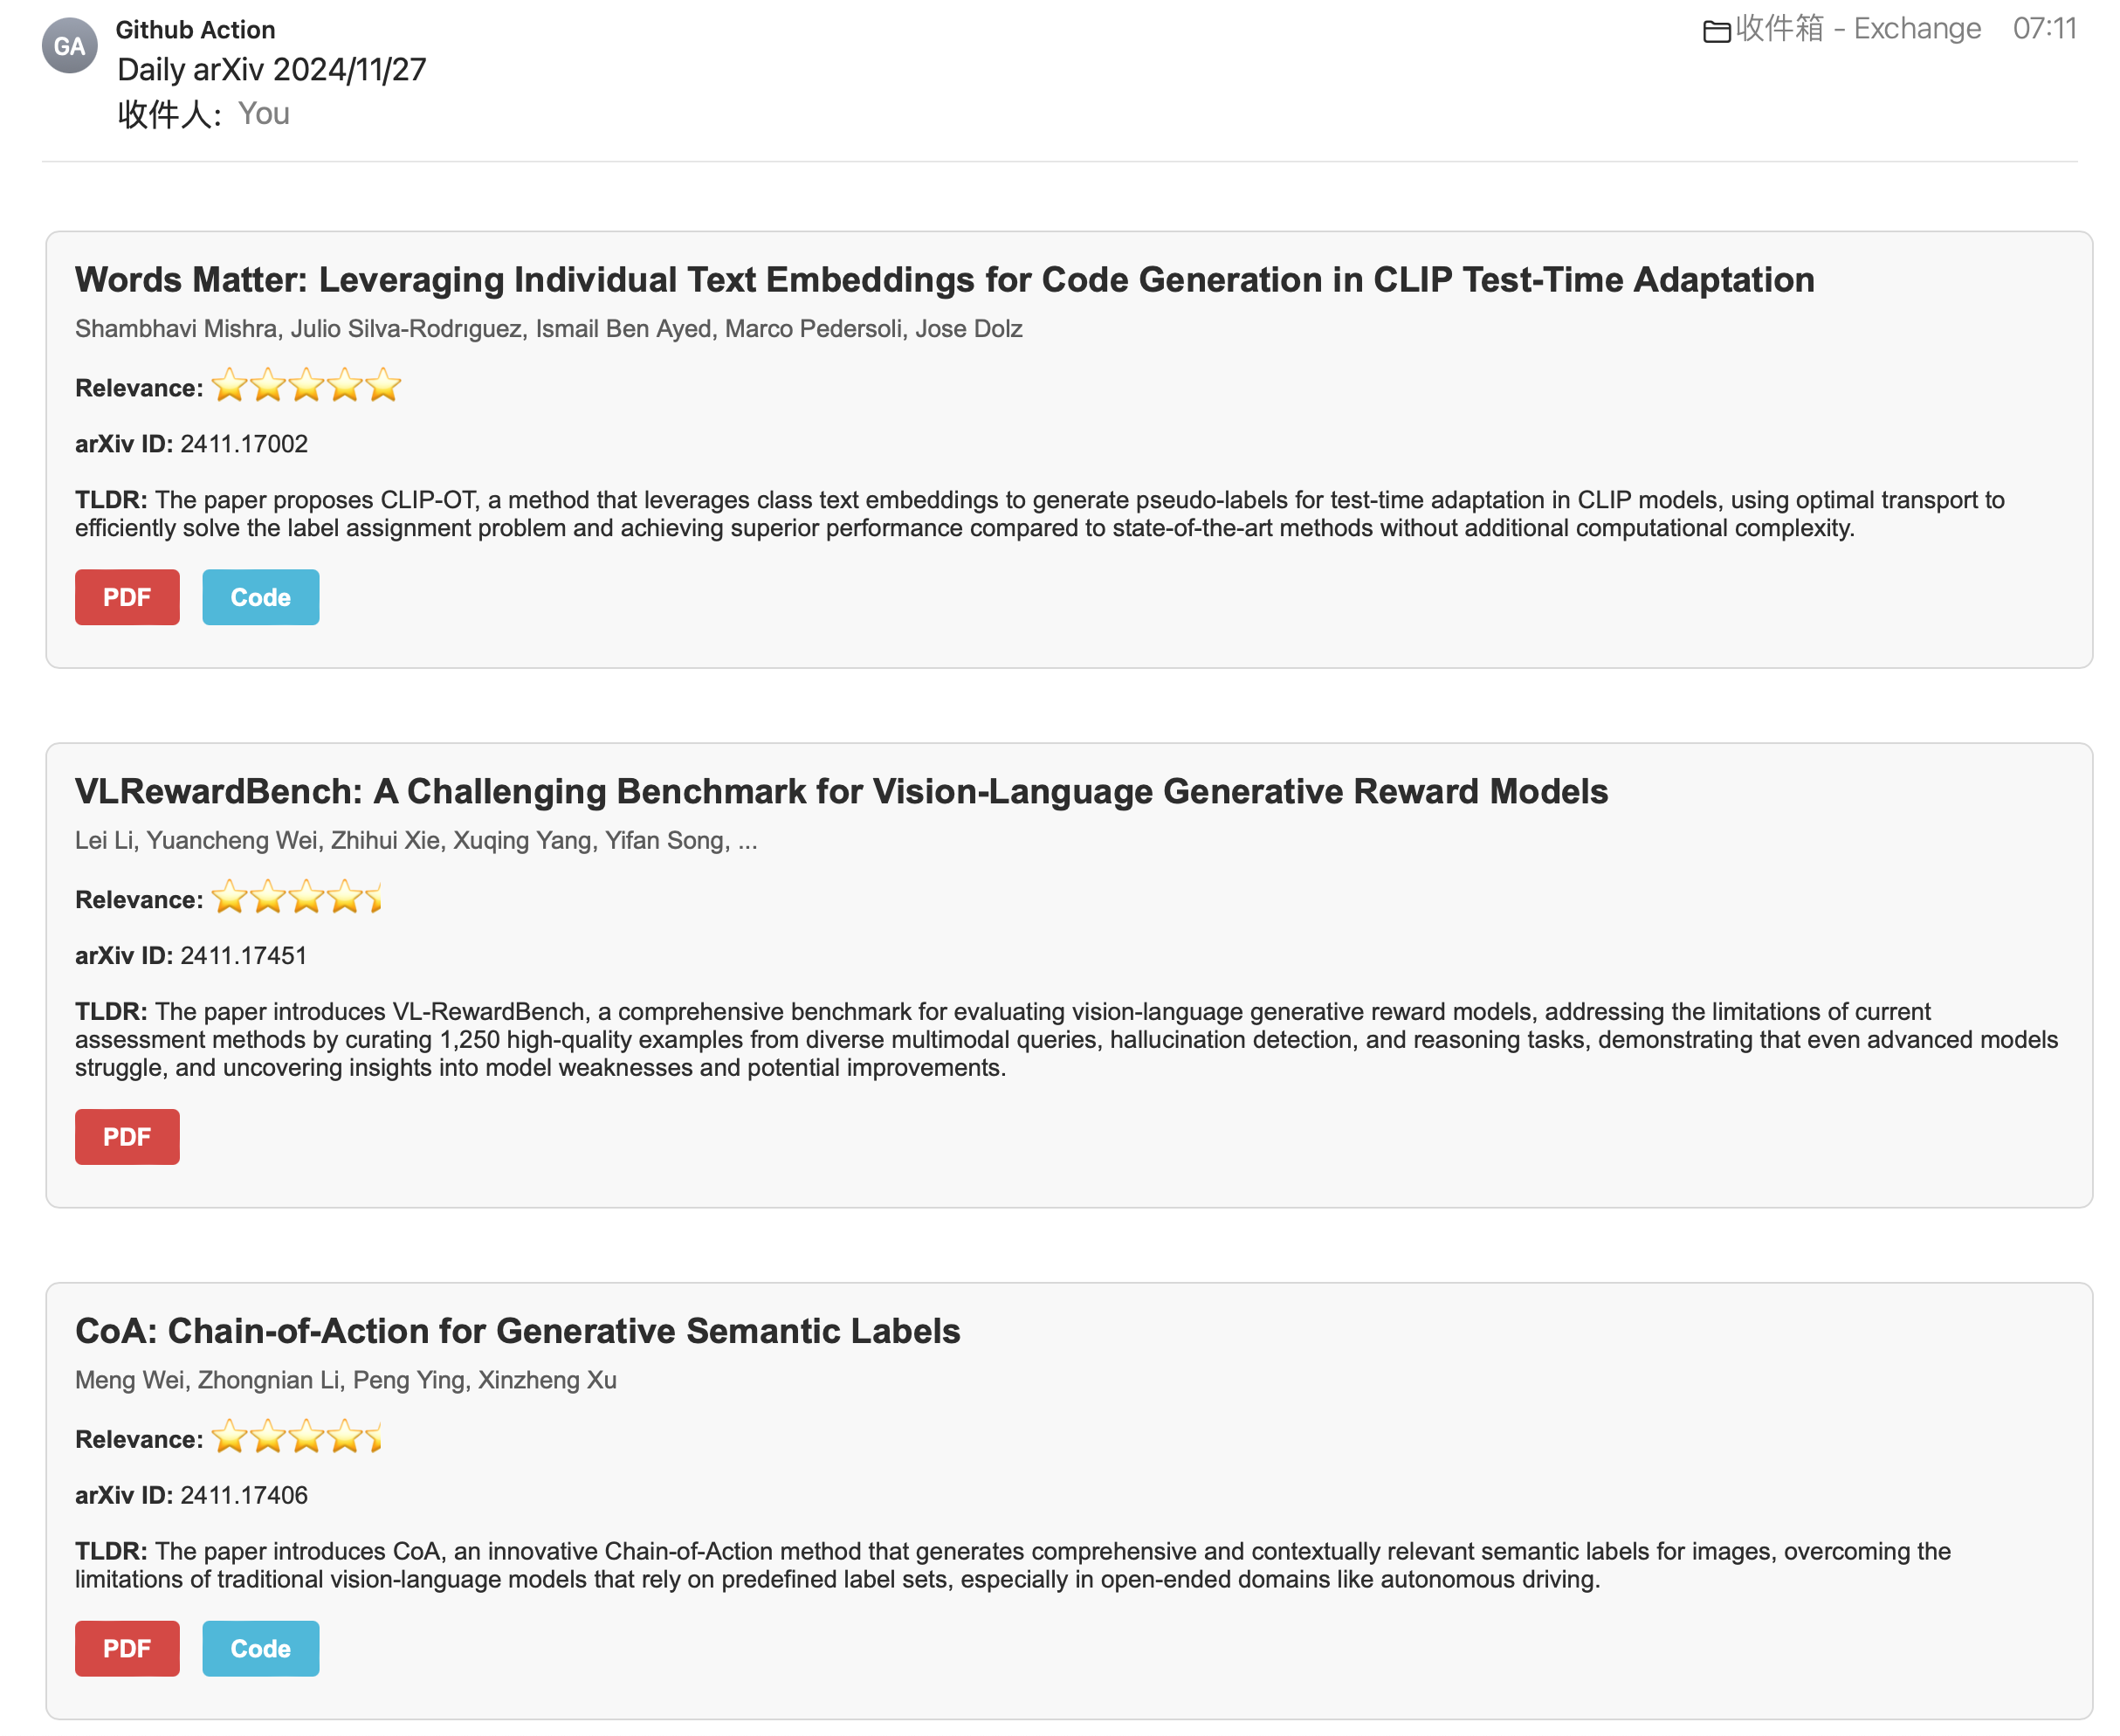Open the PDF of the VLRewardBench paper
Screen dimensions: 2120x1736
coord(127,1137)
